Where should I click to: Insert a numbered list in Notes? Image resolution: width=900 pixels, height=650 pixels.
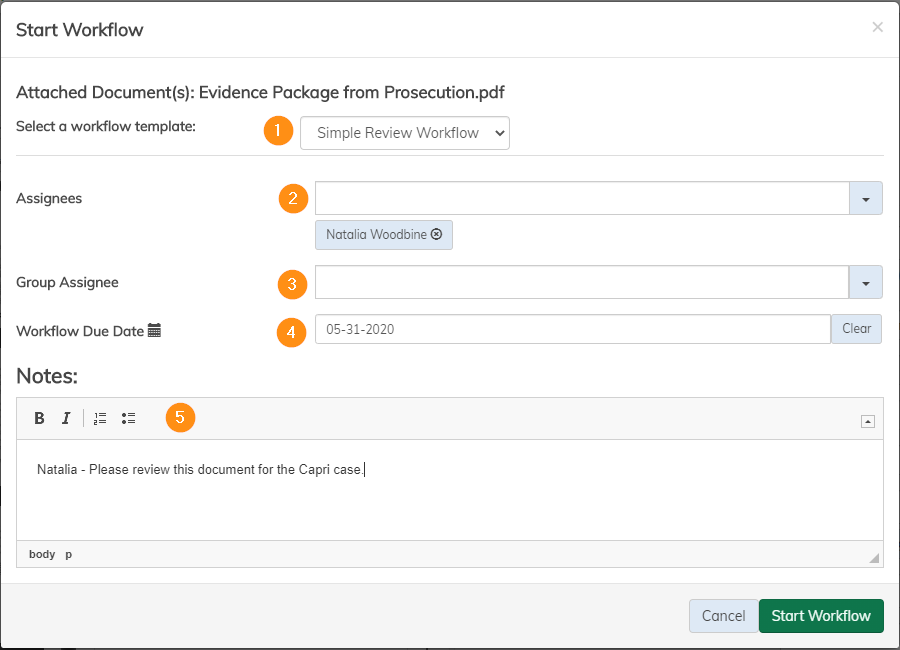point(100,418)
